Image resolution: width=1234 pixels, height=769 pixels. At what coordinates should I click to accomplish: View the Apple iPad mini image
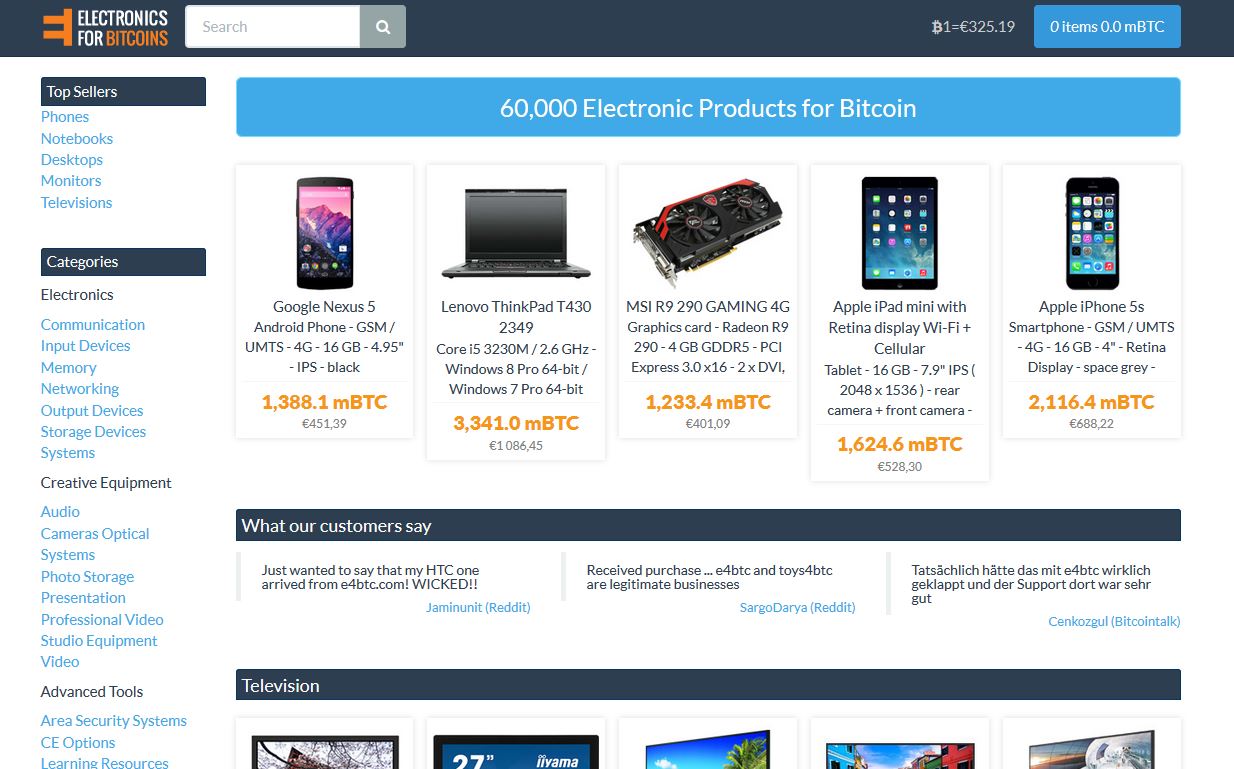900,233
